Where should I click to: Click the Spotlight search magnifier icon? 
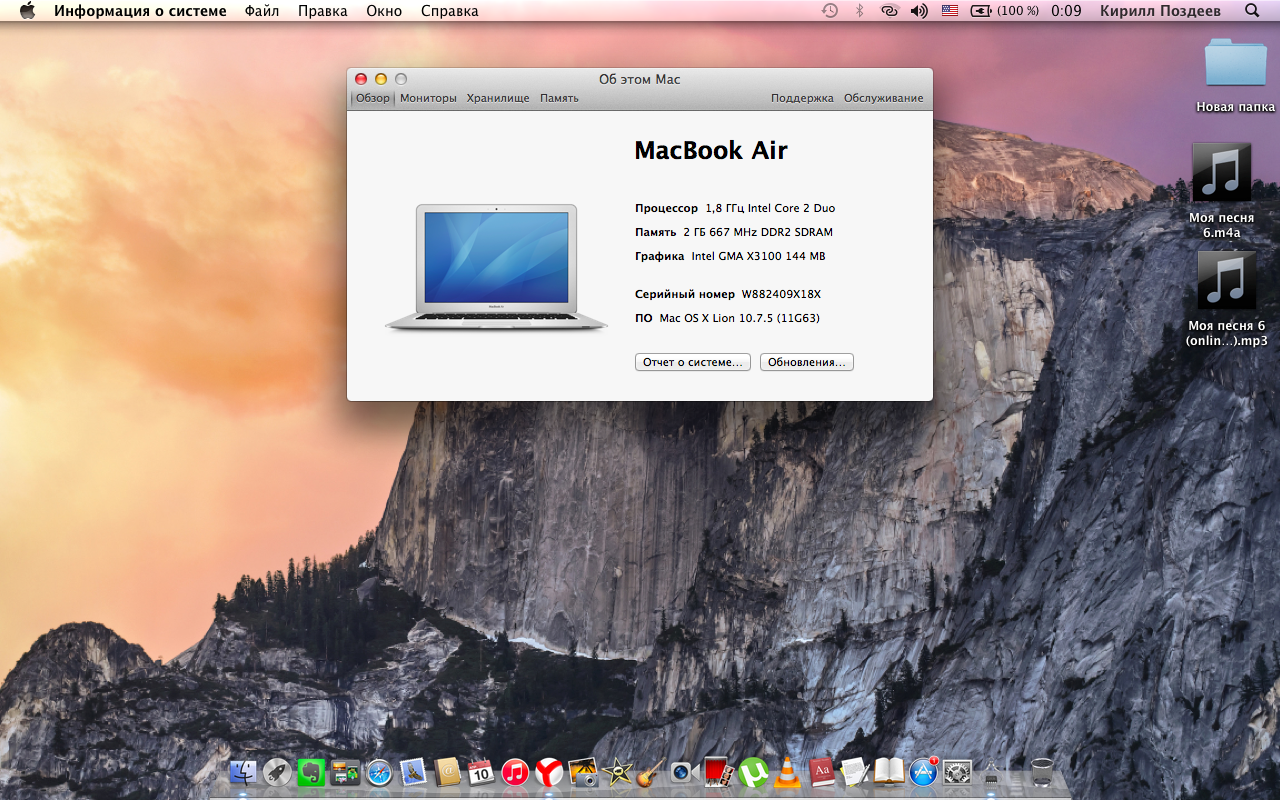pyautogui.click(x=1252, y=11)
